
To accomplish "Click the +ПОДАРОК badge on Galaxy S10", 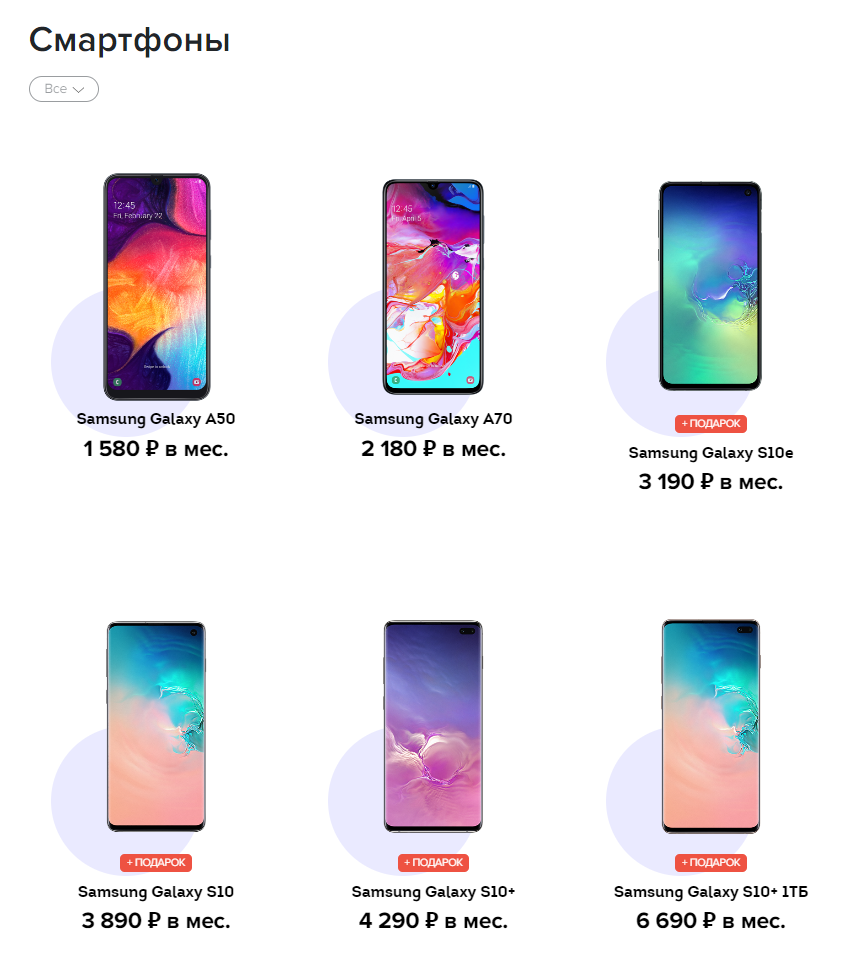I will pos(156,863).
